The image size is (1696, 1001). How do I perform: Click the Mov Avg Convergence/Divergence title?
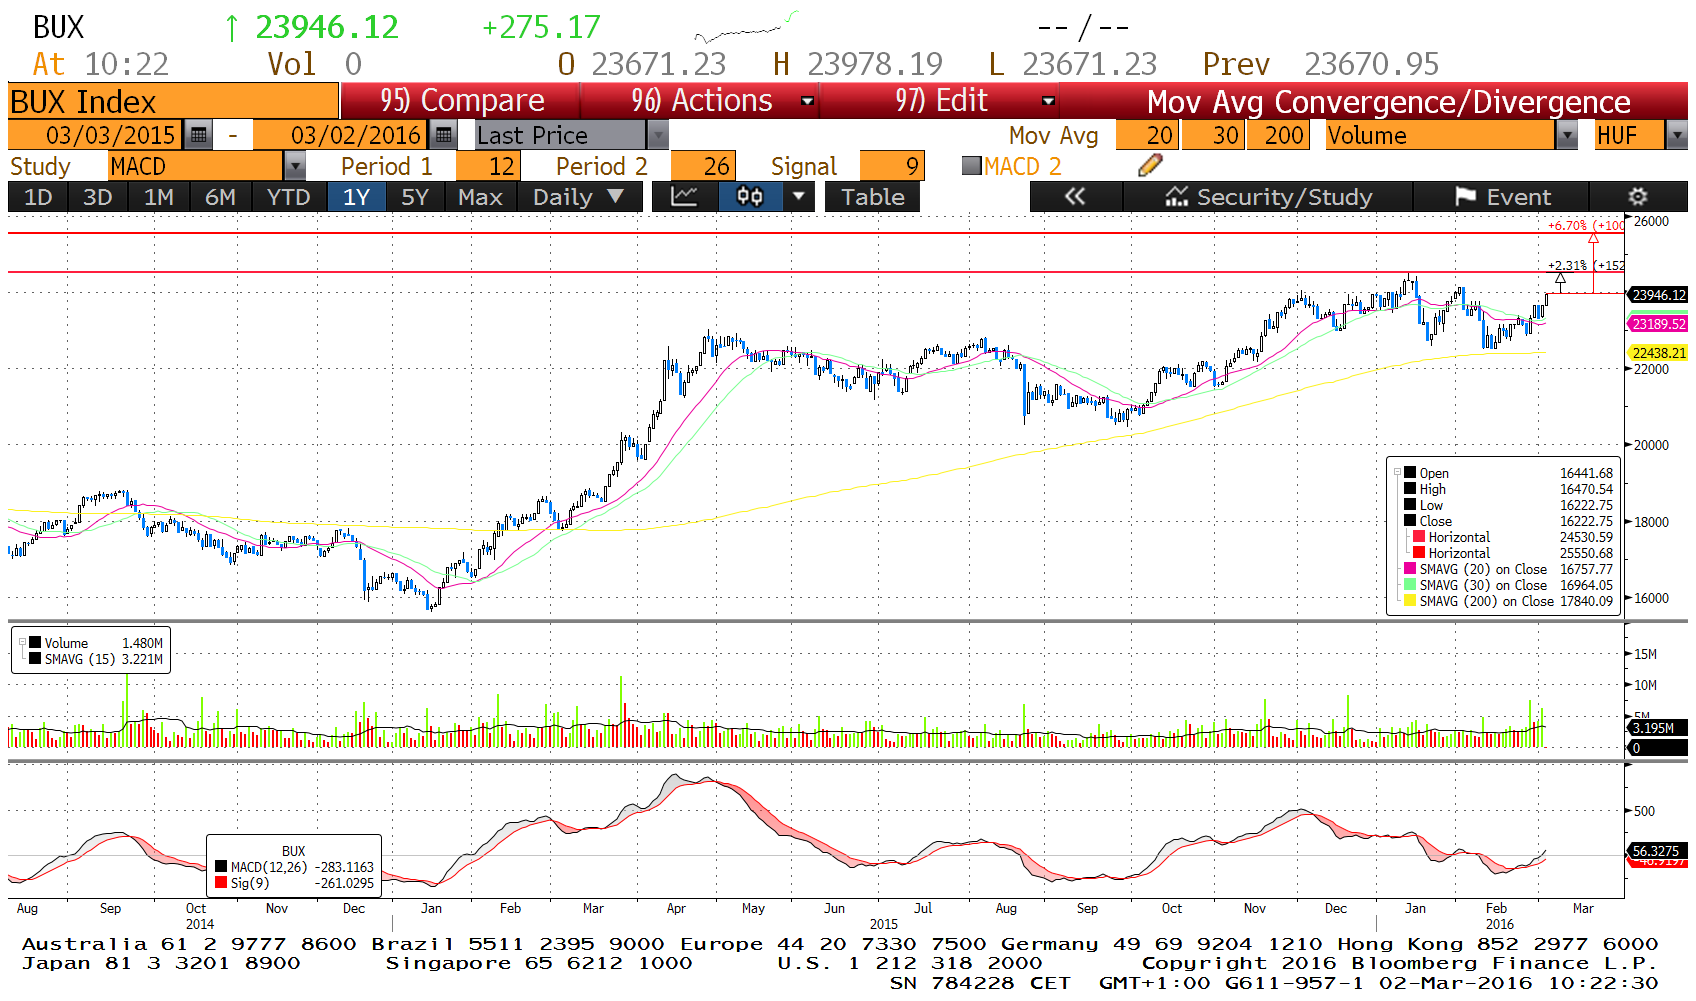[x=1388, y=101]
